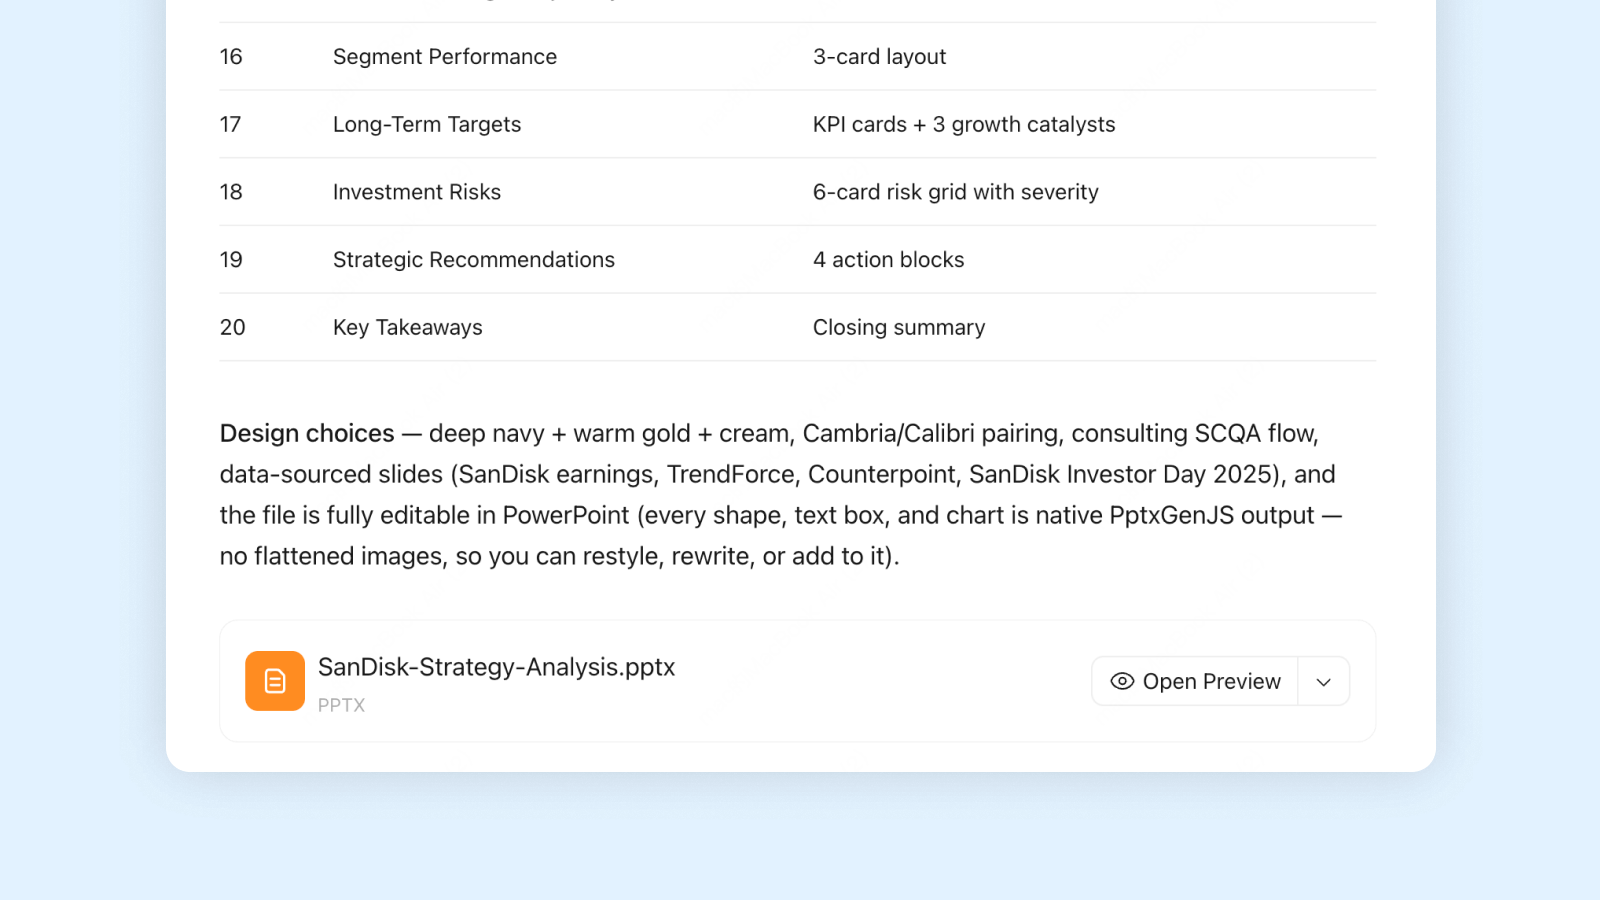Open Preview of the SanDisk presentation
Image resolution: width=1600 pixels, height=900 pixels.
[x=1195, y=681]
